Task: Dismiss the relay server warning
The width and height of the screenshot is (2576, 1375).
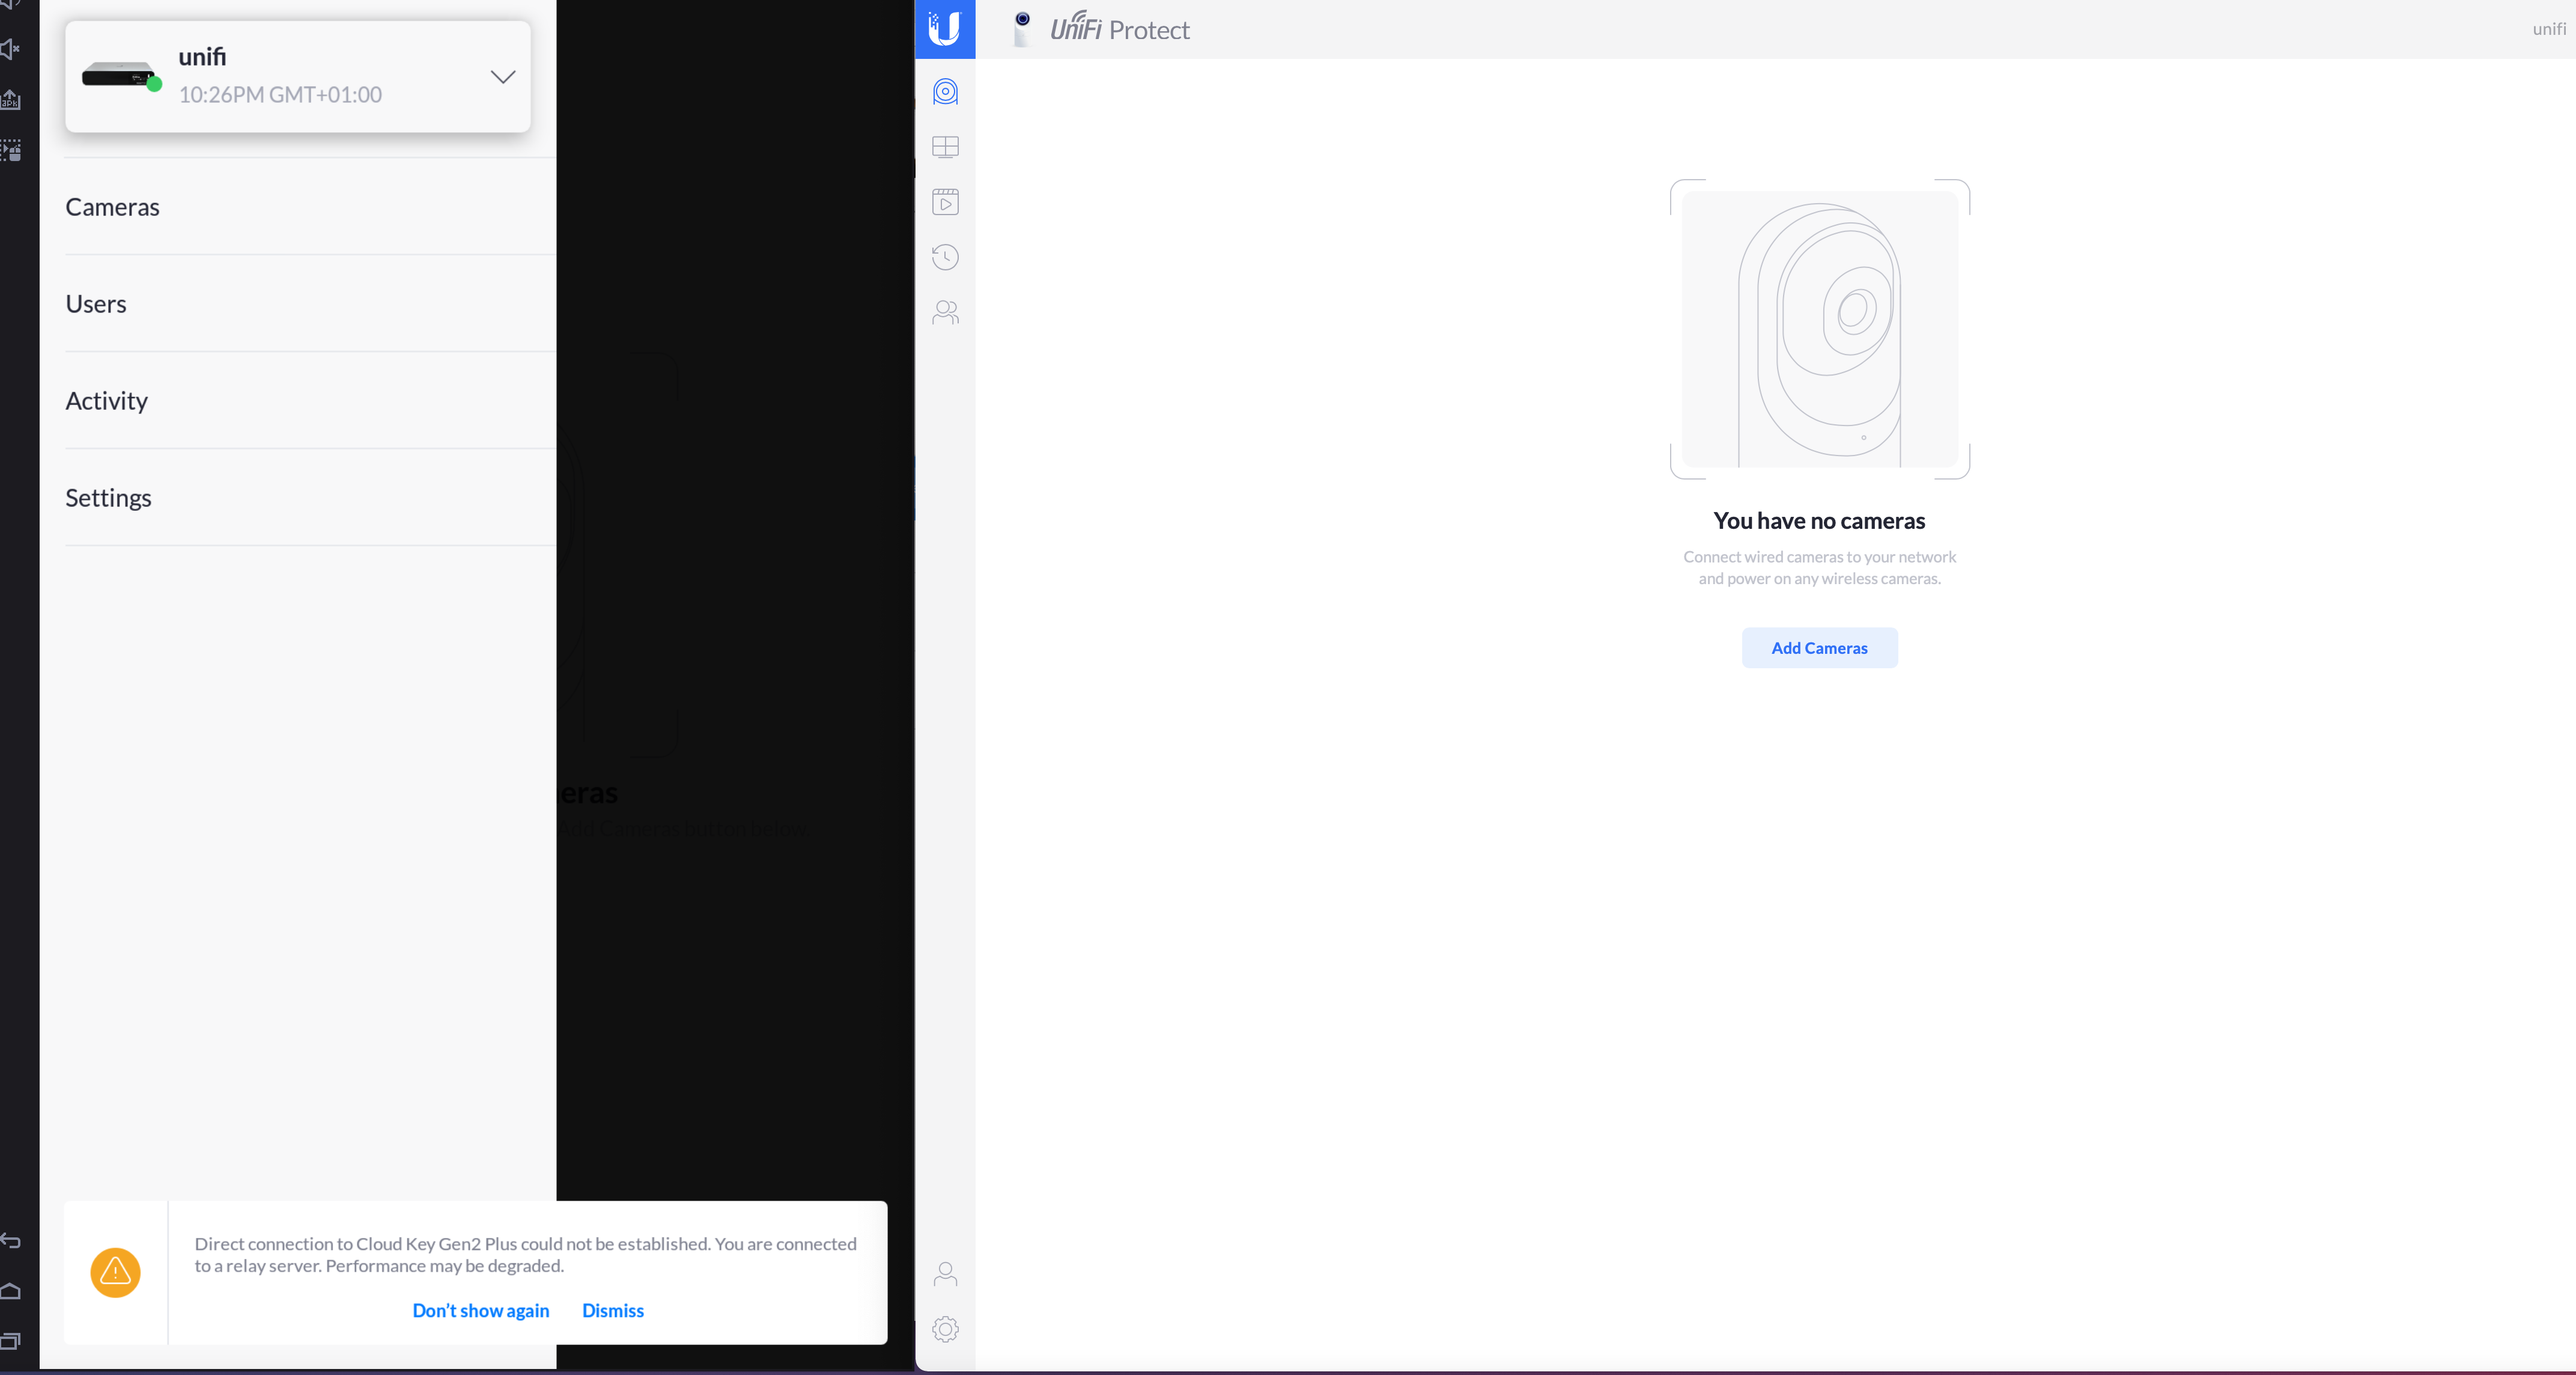Action: [x=612, y=1311]
